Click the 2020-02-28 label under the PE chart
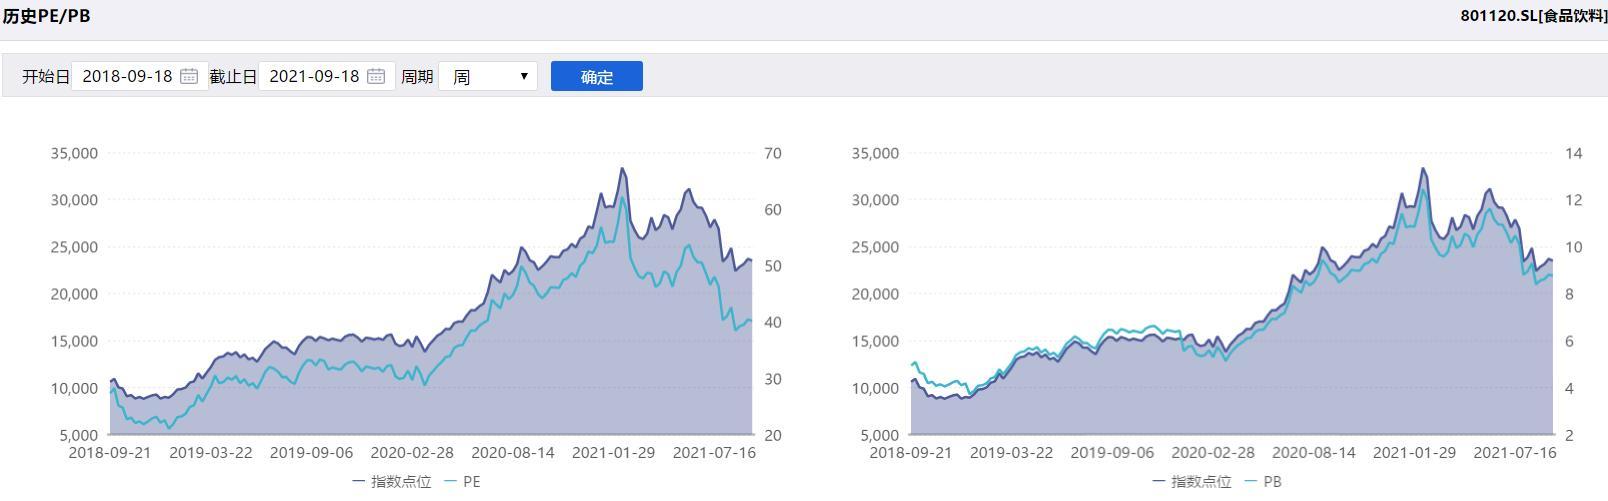The image size is (1608, 501). pos(412,453)
